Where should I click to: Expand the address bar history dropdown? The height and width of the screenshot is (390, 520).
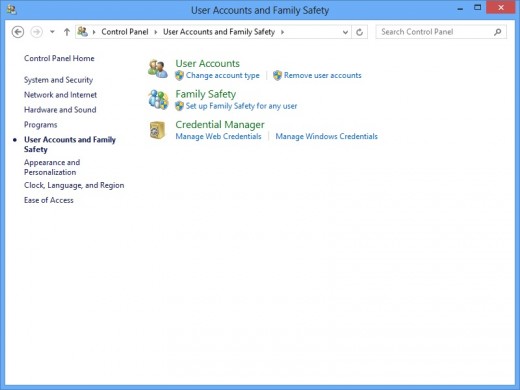tap(345, 32)
